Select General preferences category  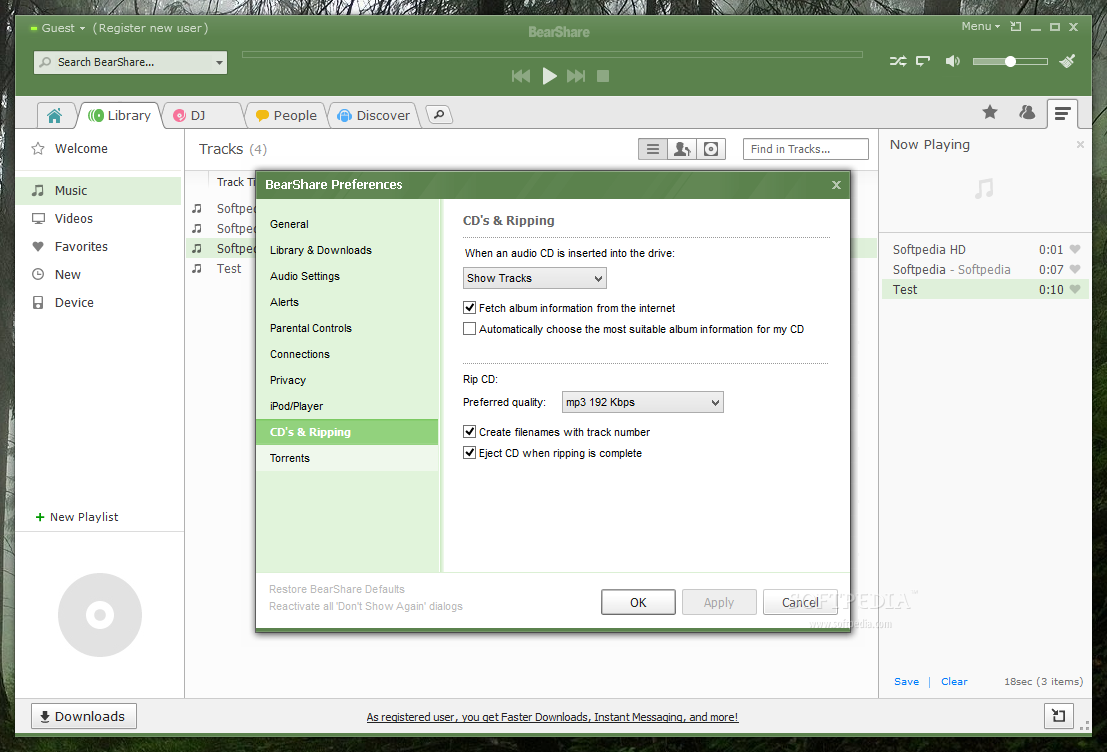347,224
